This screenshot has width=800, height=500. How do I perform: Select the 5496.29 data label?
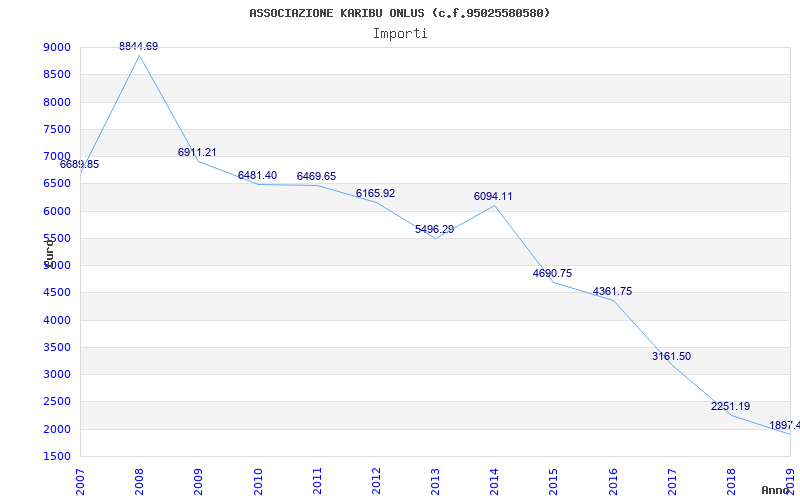click(x=435, y=230)
